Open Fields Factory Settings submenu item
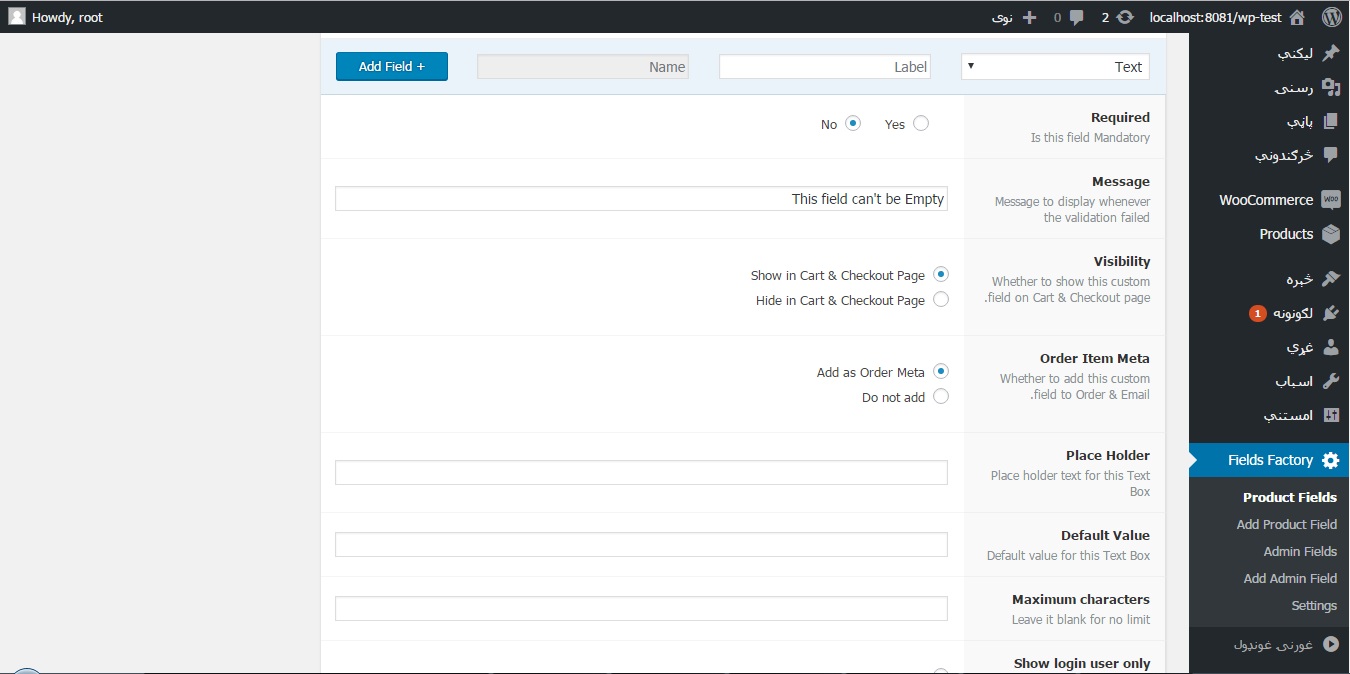 (1314, 605)
